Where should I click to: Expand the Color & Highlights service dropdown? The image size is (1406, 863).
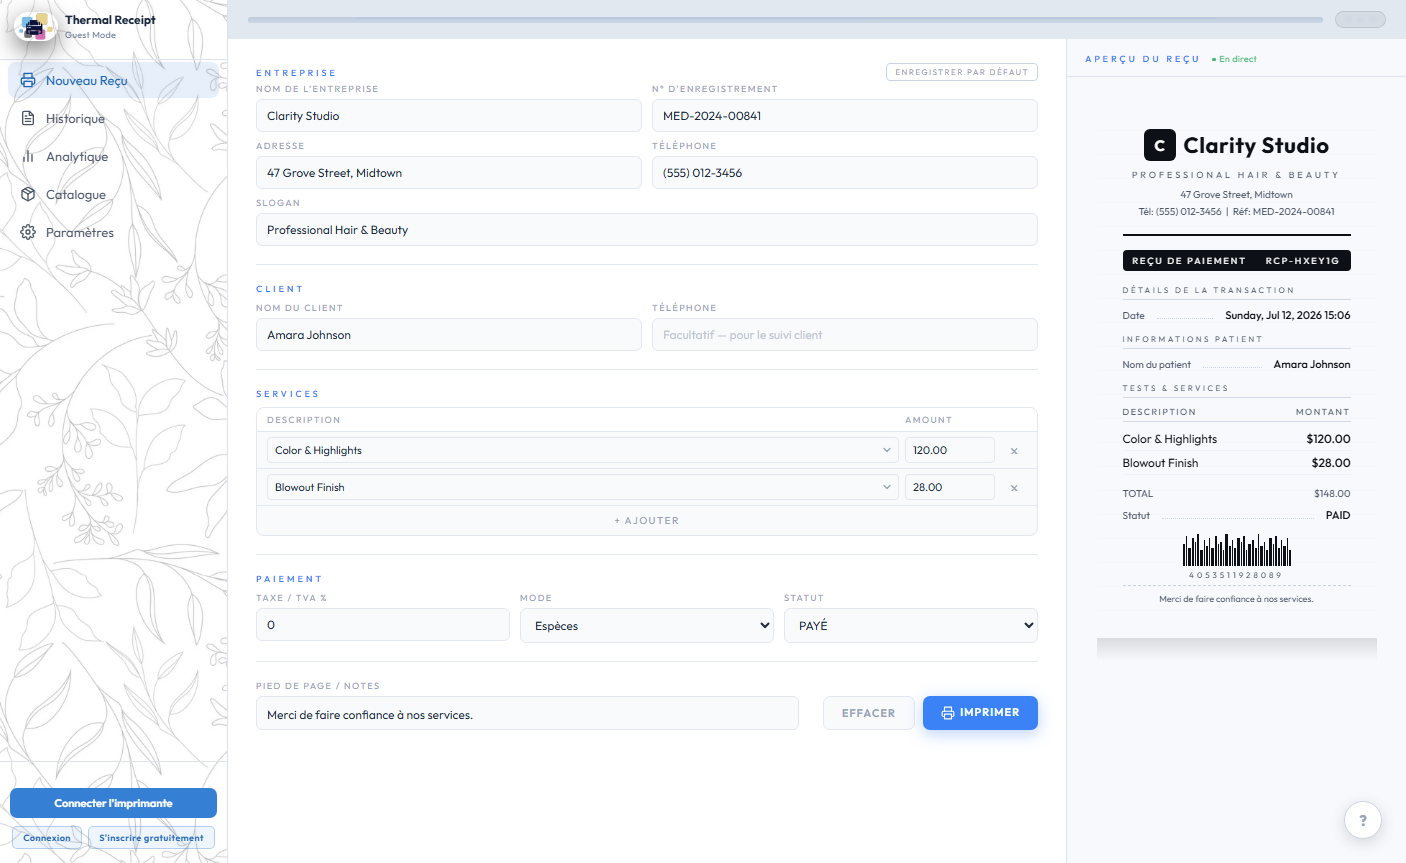point(581,450)
